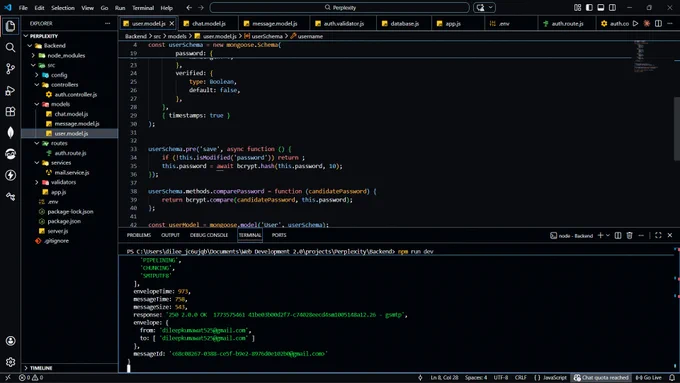
Task: Open the Run and Debug view icon
Action: click(10, 90)
